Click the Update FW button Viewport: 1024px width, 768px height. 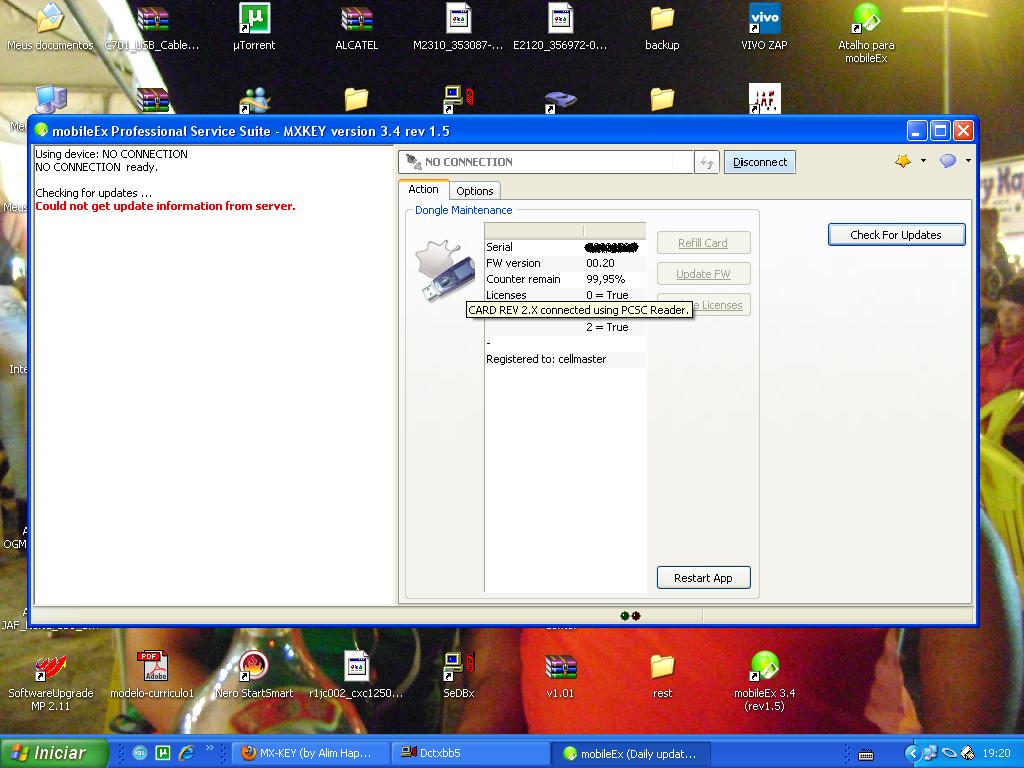[x=703, y=274]
